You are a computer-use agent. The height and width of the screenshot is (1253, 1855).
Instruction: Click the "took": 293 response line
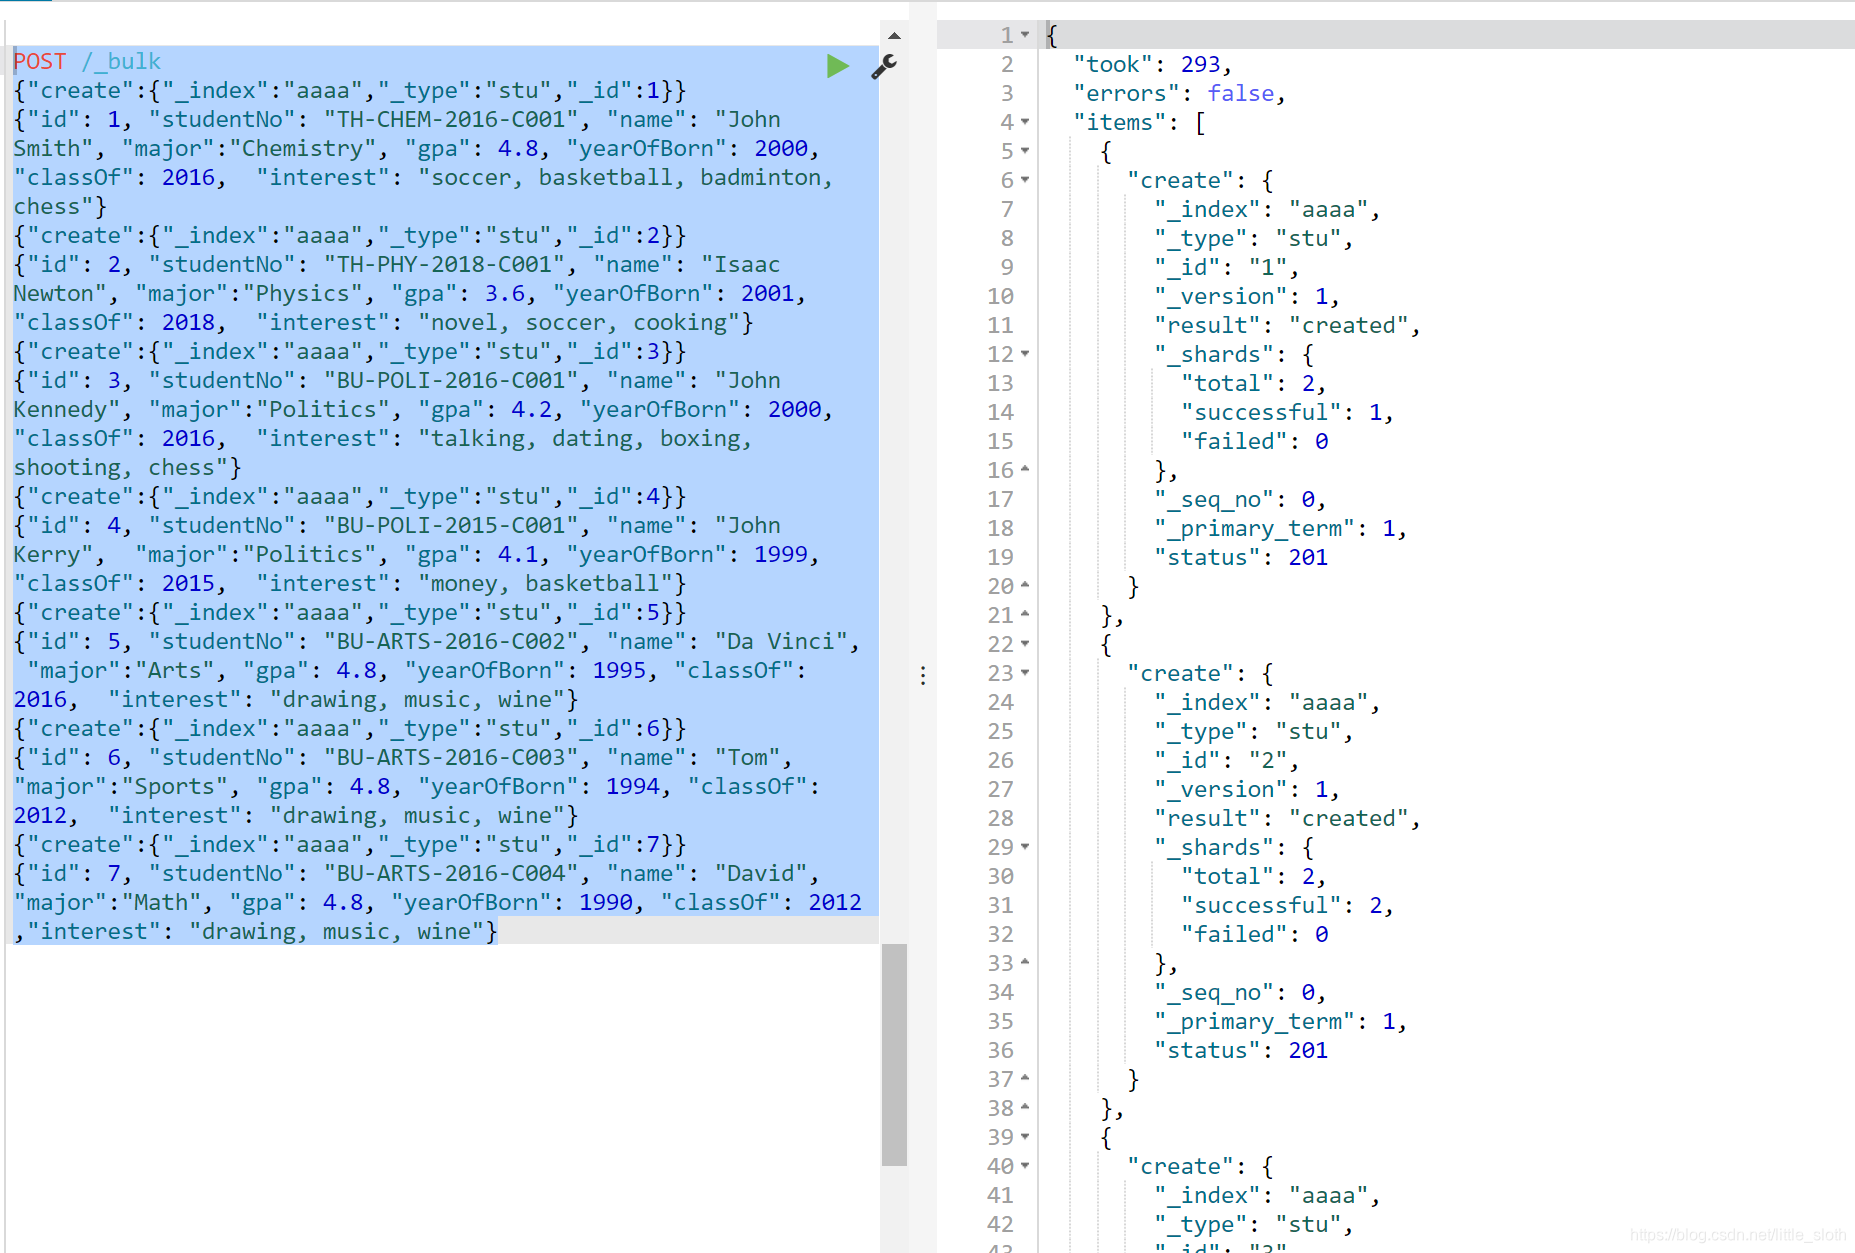coord(1152,64)
